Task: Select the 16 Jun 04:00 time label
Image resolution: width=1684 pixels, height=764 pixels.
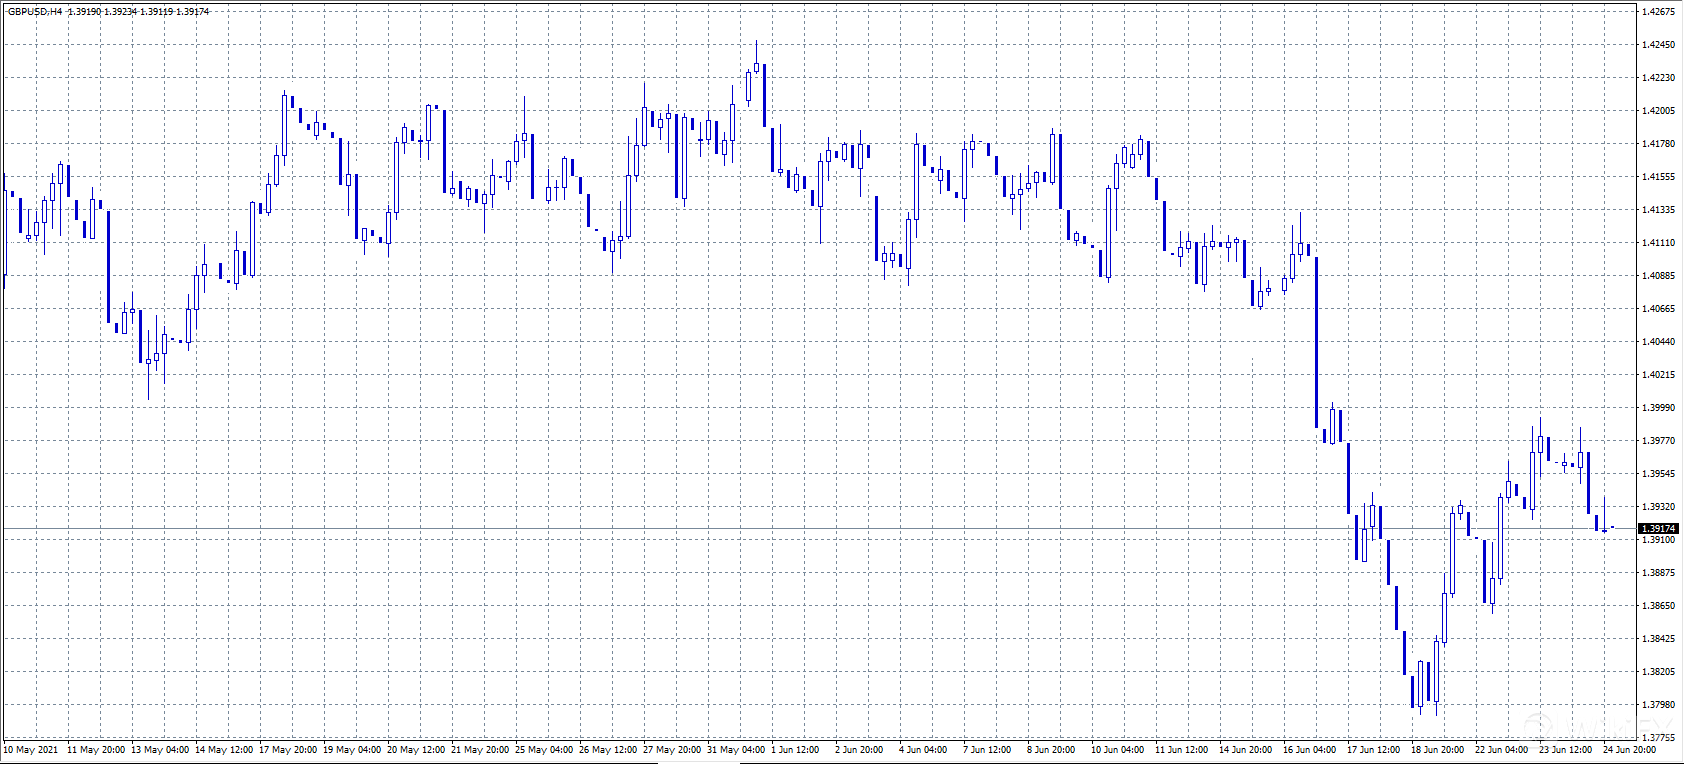Action: pyautogui.click(x=1309, y=749)
